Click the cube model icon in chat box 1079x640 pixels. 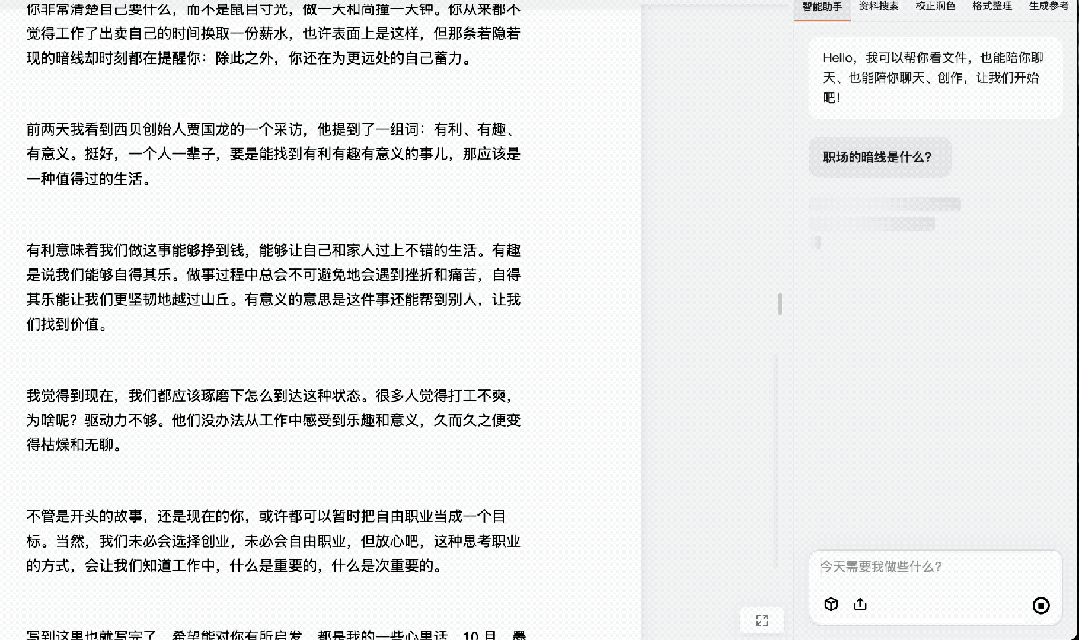coord(831,604)
